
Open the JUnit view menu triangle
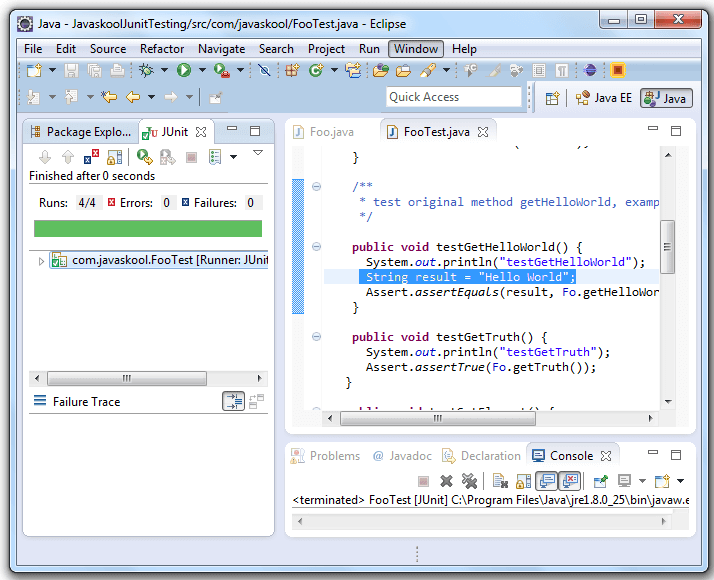(257, 153)
